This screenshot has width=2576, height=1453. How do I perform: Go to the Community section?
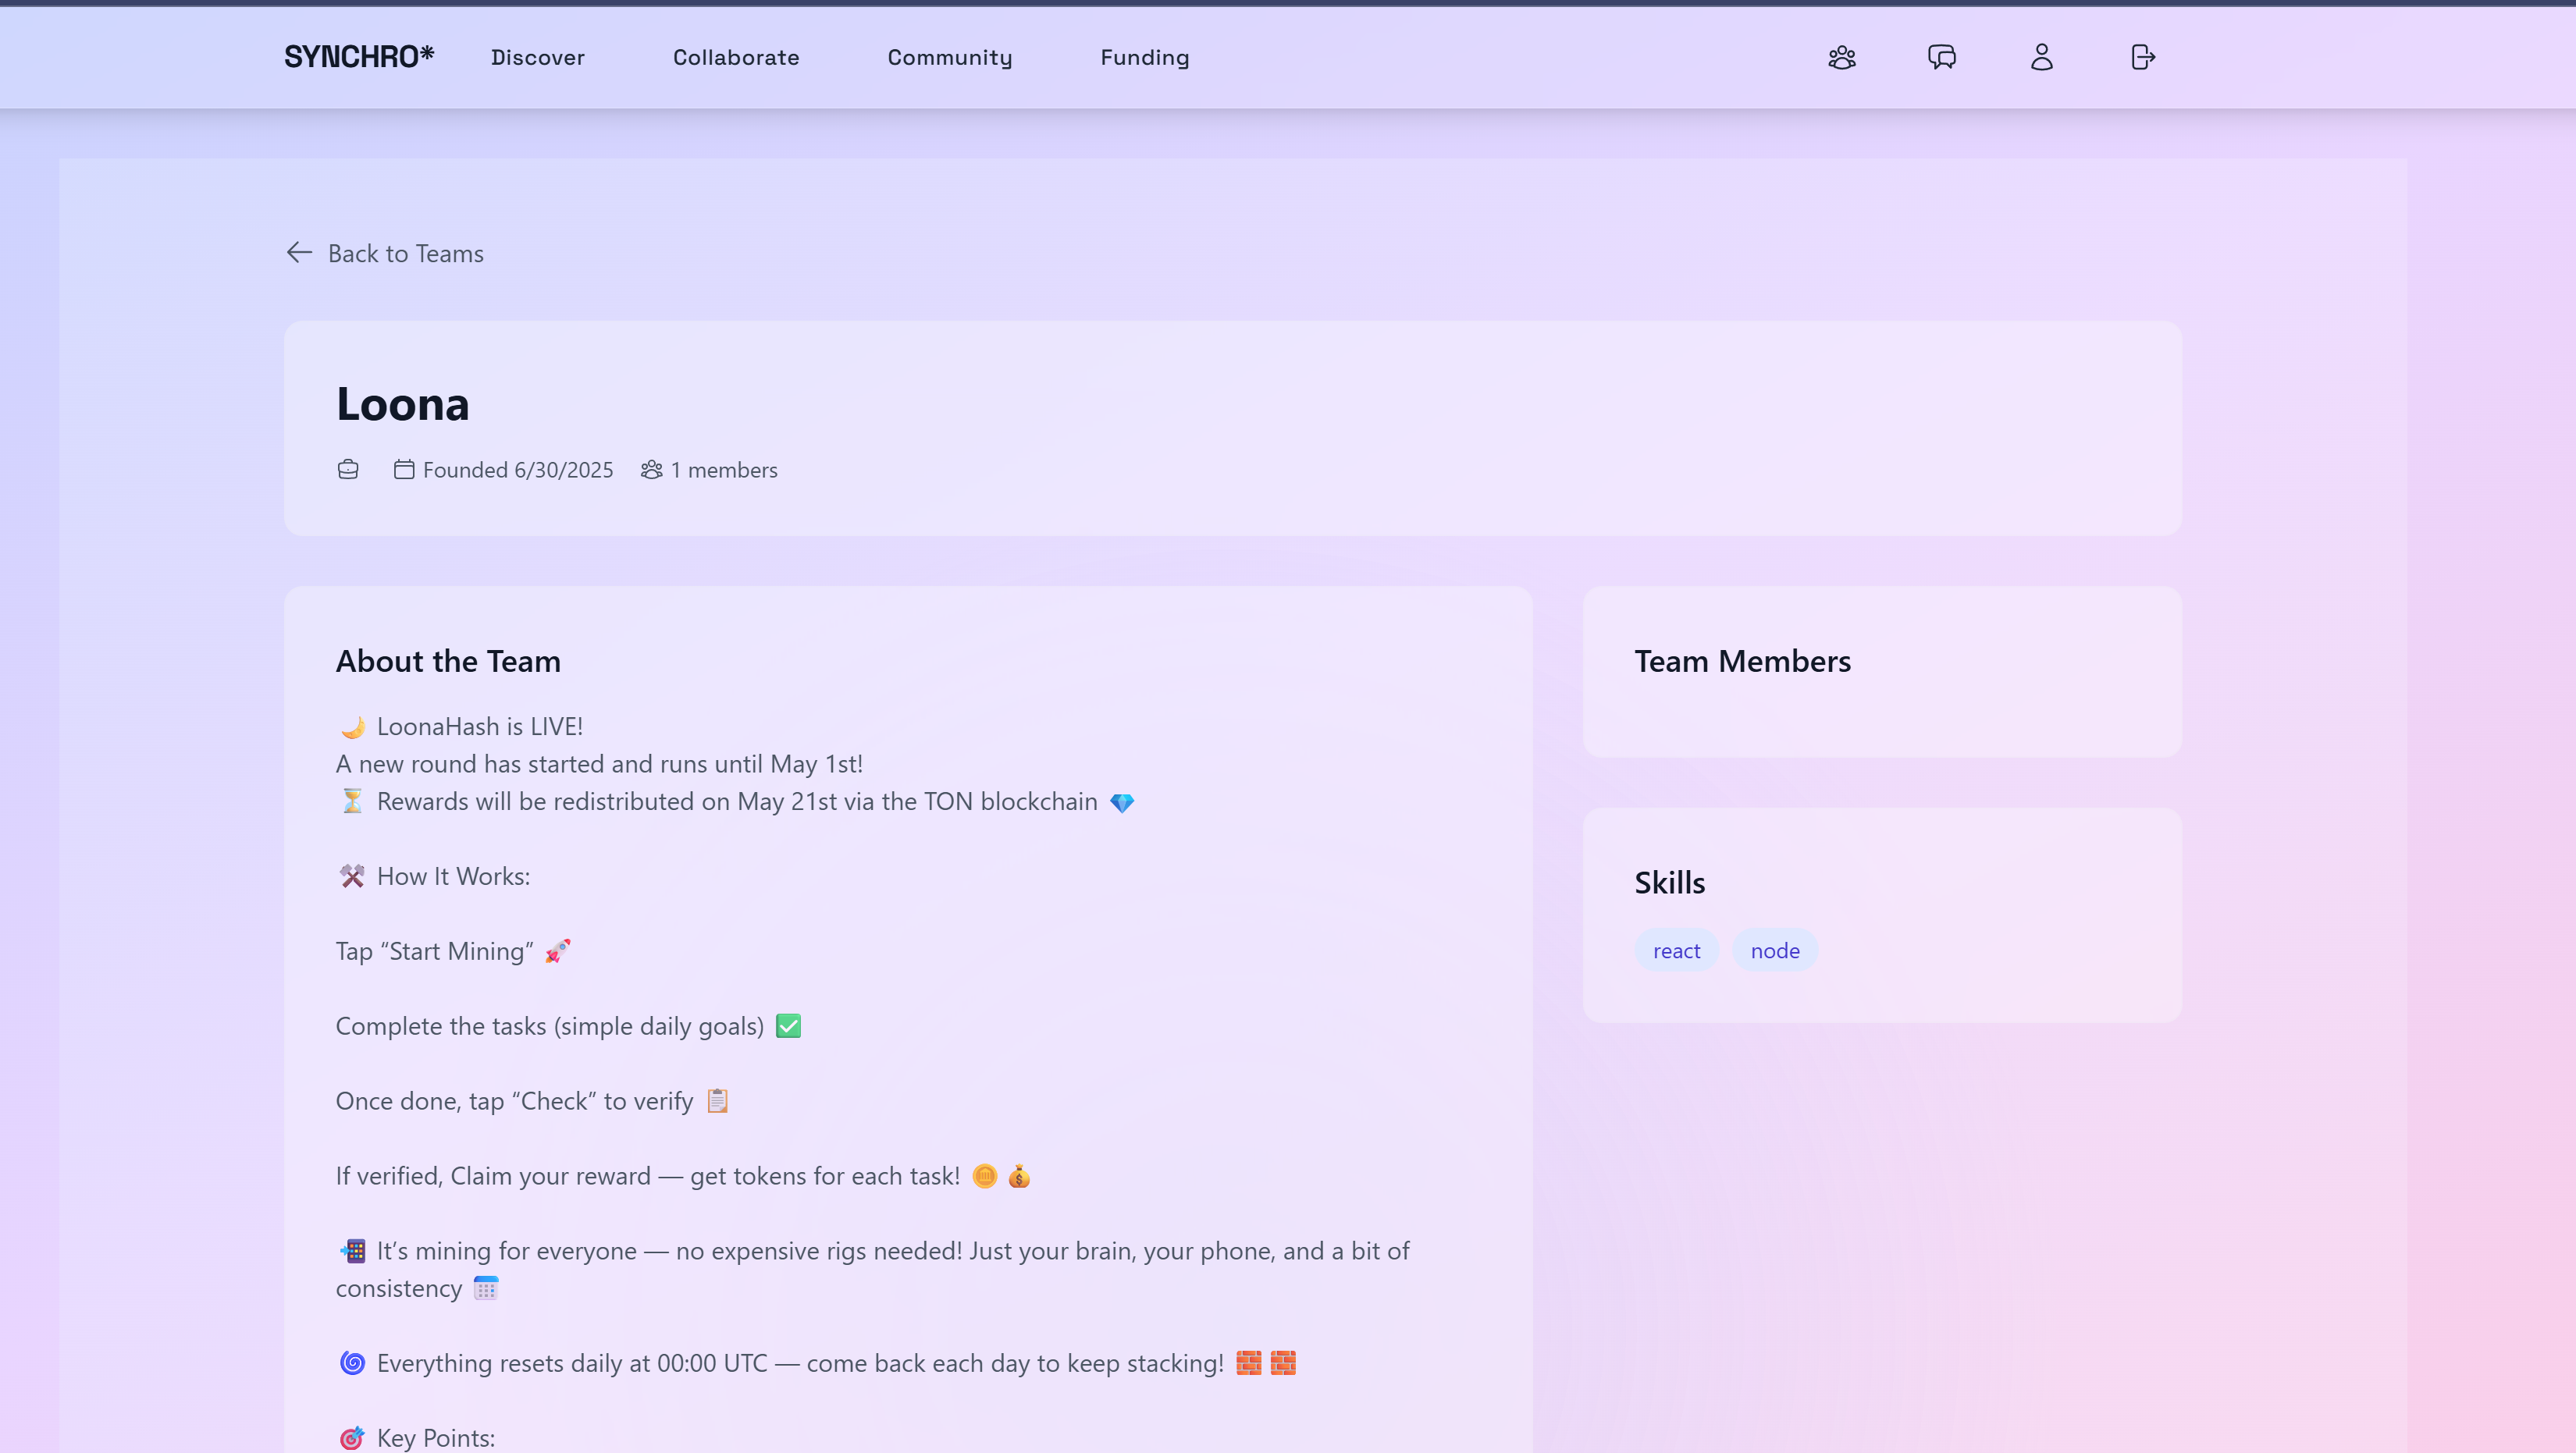pos(949,58)
